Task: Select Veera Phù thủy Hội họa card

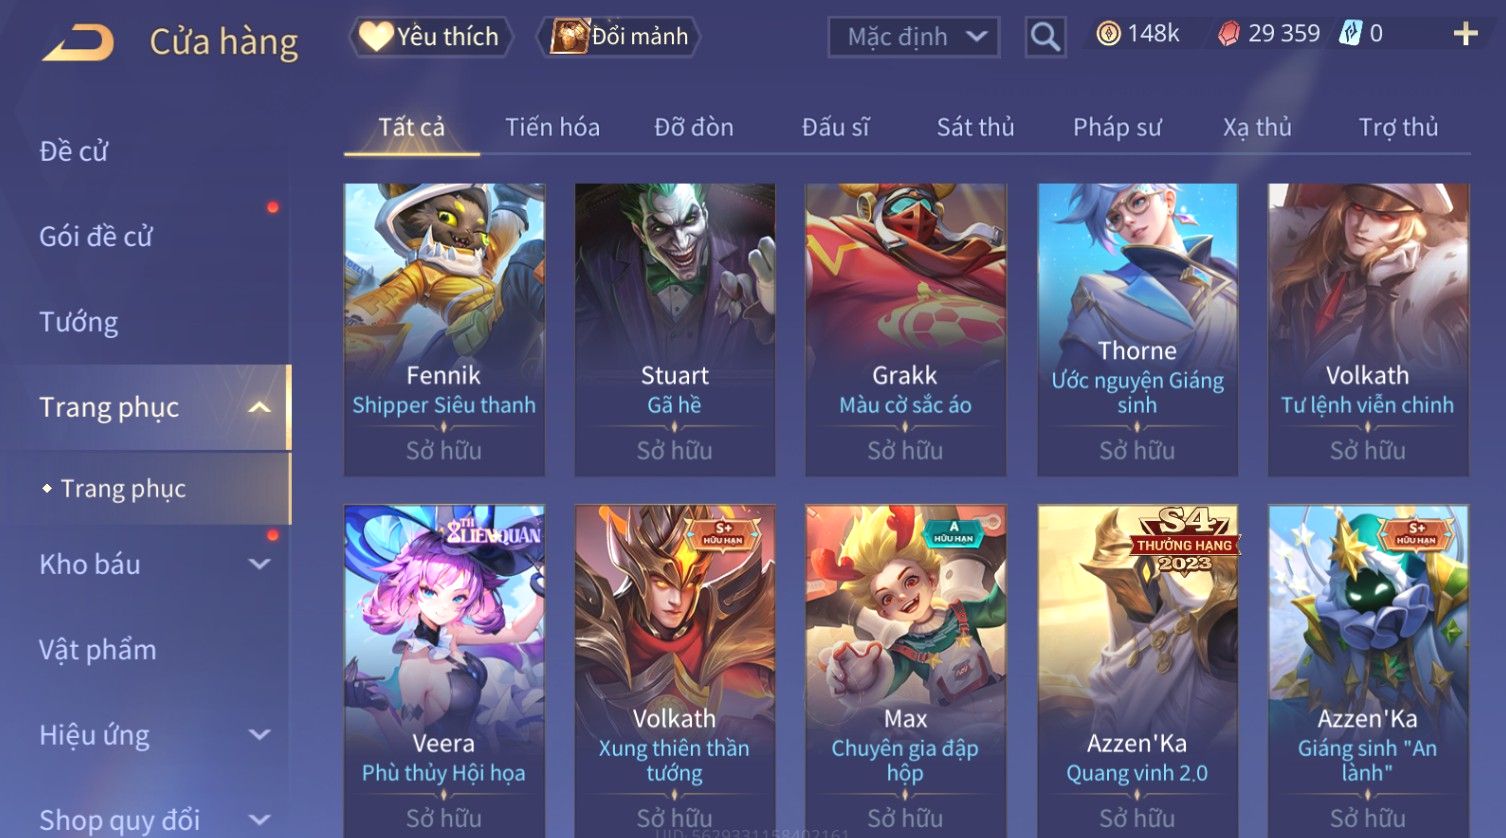Action: 444,670
